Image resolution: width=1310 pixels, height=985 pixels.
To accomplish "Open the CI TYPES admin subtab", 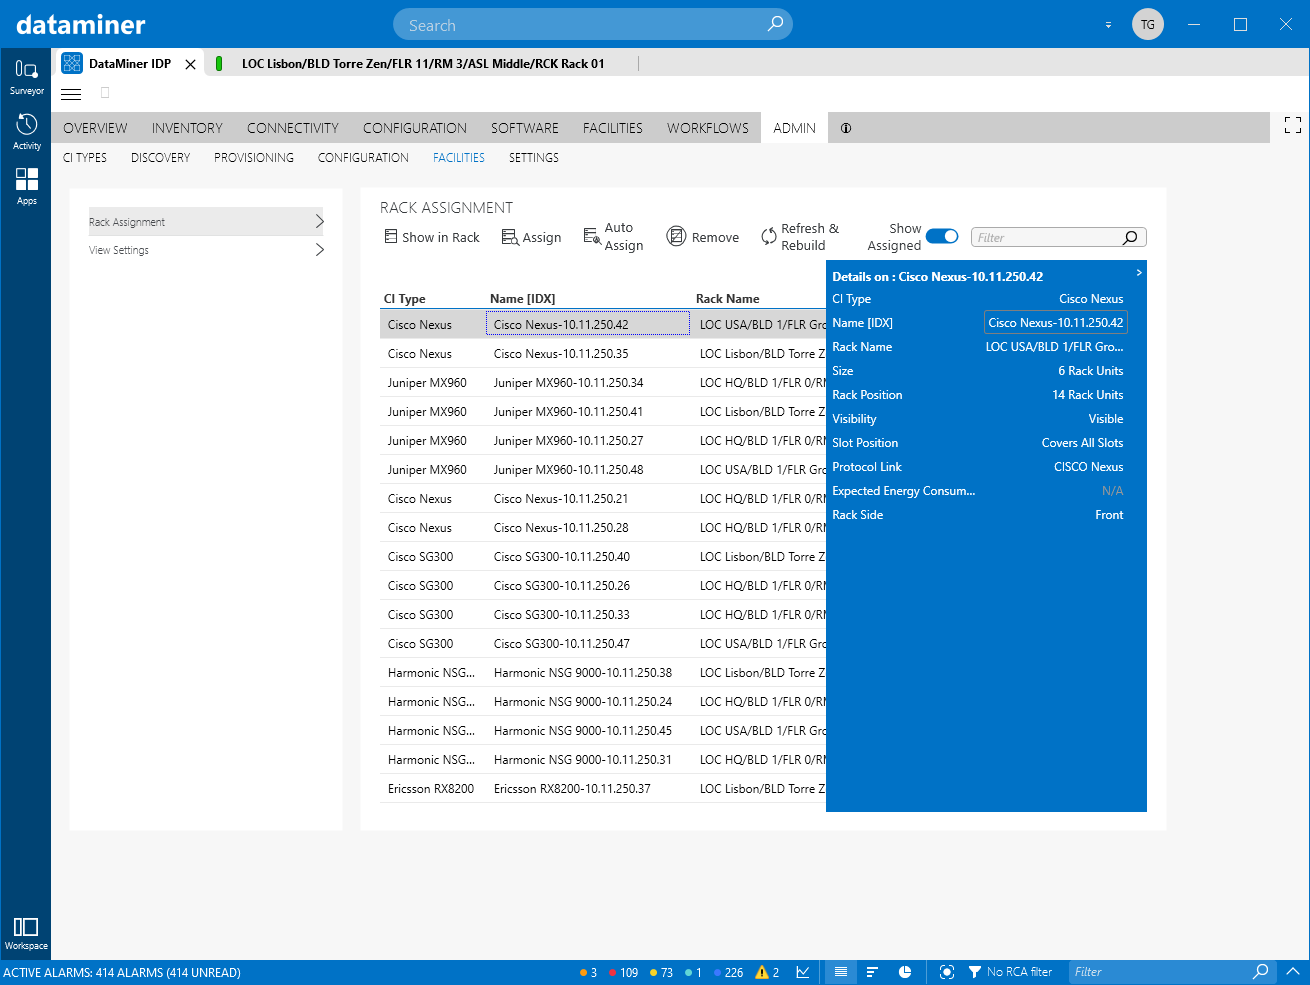I will pyautogui.click(x=85, y=158).
